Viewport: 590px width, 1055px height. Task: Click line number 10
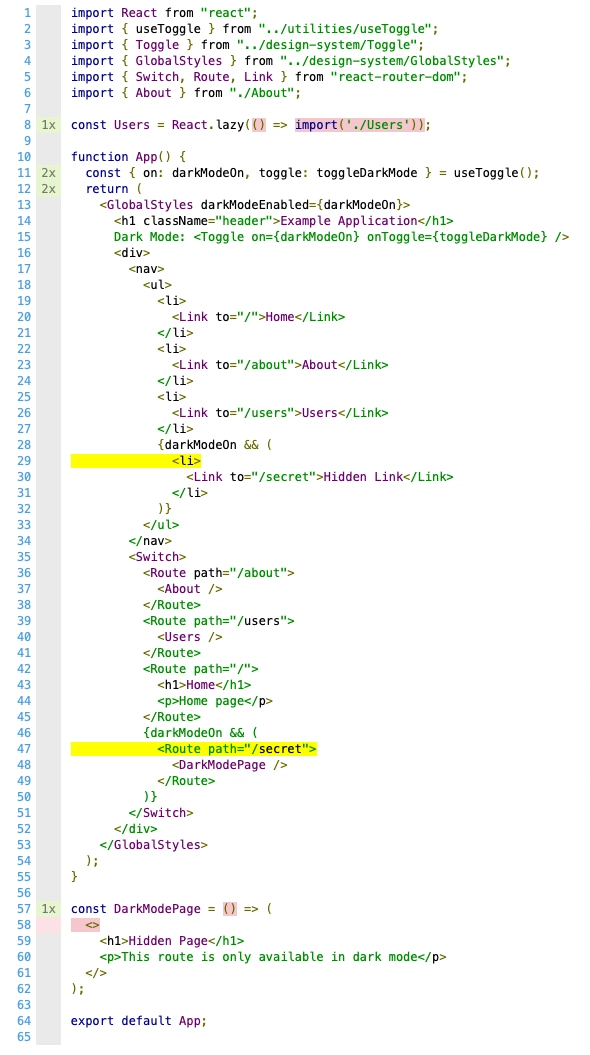[24, 157]
